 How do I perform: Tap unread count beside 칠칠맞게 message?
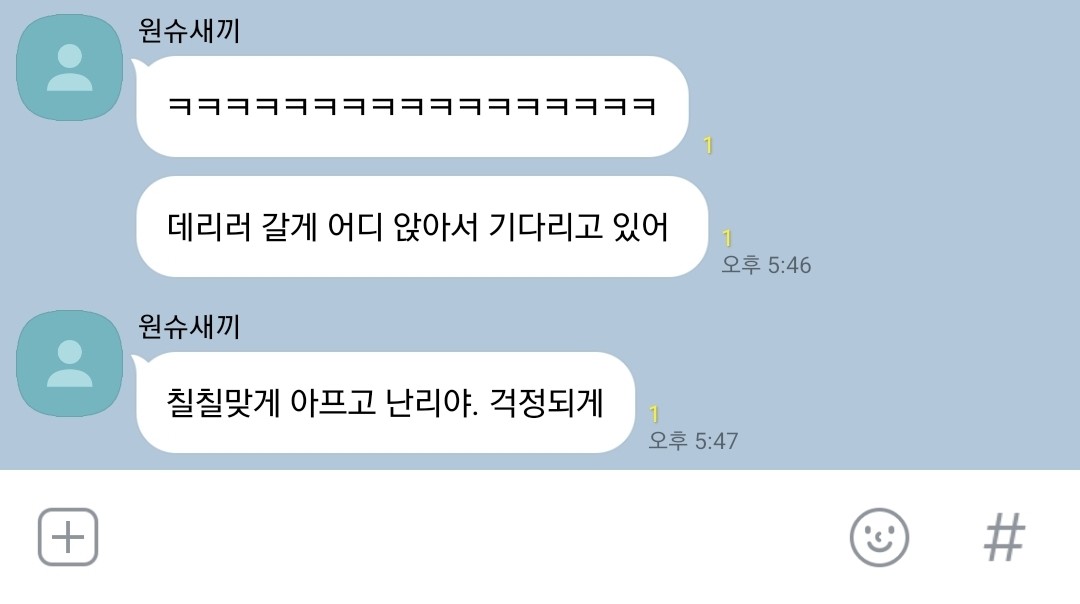point(654,414)
